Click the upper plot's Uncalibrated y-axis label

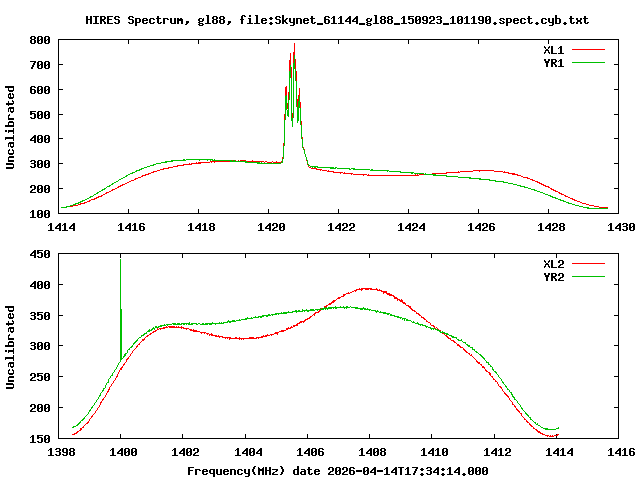[x=11, y=127]
